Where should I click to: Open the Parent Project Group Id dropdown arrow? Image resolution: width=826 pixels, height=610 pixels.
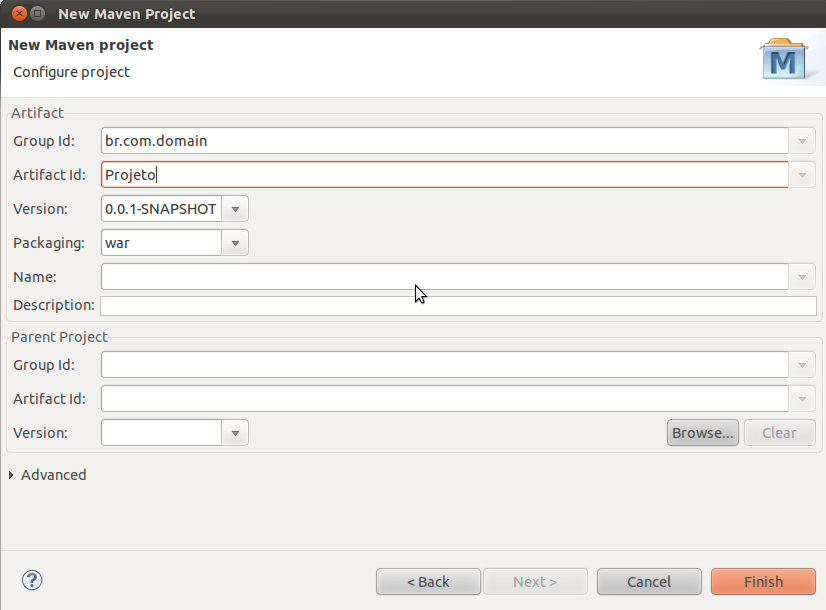(x=802, y=365)
